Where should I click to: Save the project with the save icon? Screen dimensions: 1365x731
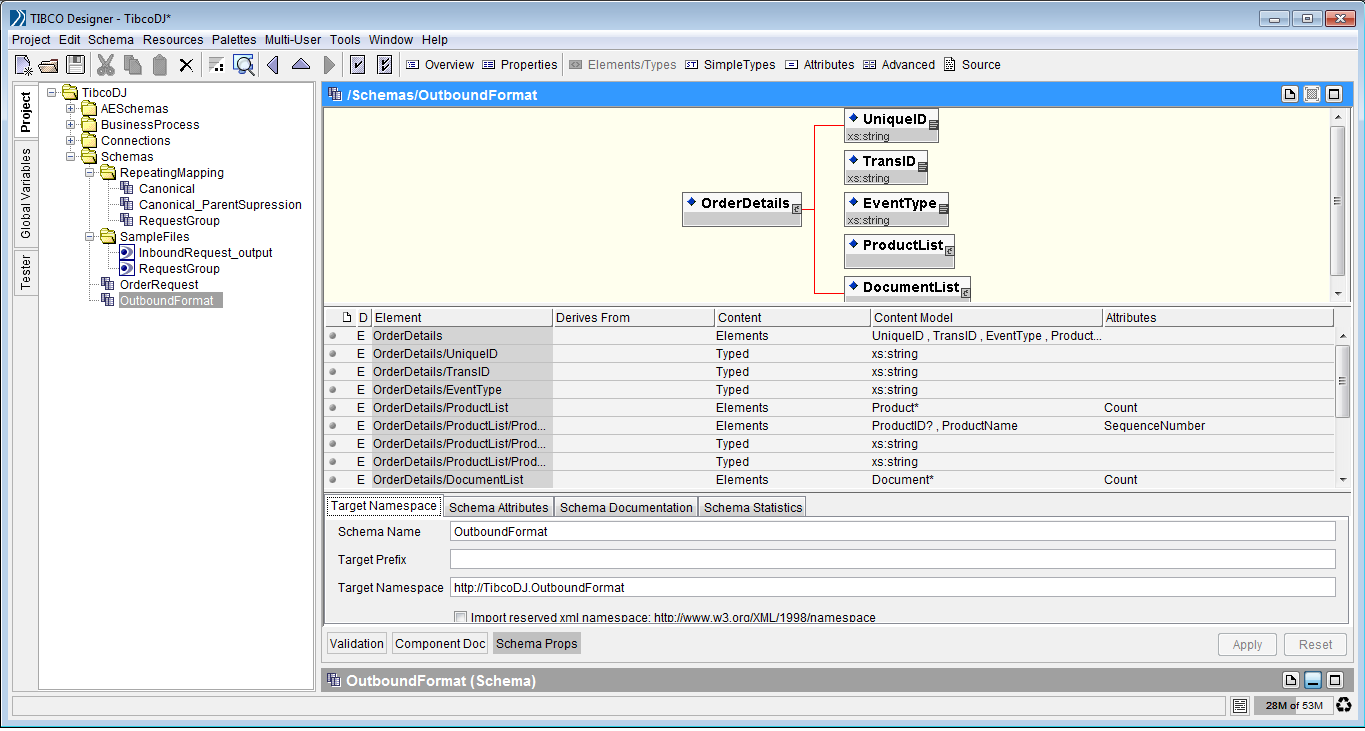(x=74, y=64)
